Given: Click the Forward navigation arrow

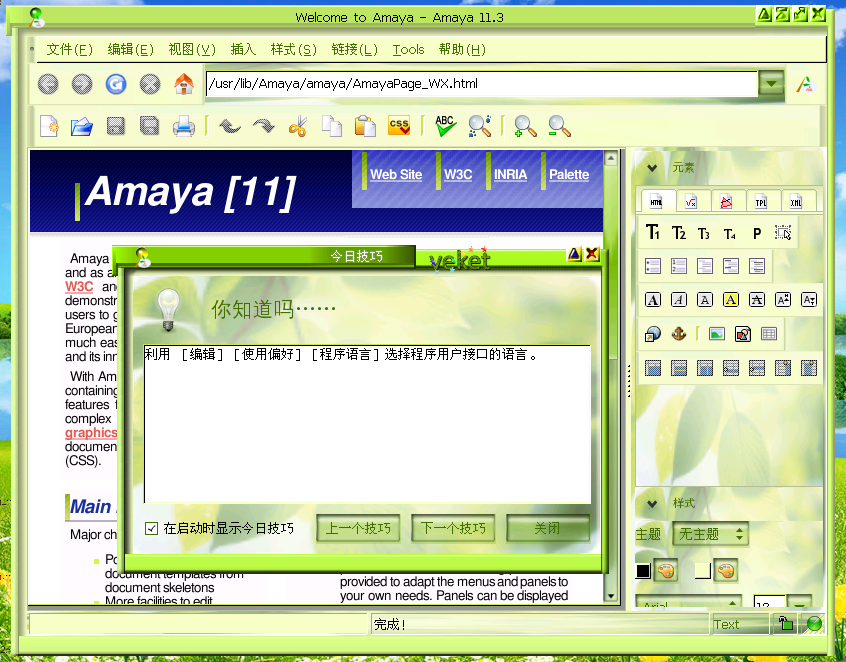Looking at the screenshot, I should point(82,84).
